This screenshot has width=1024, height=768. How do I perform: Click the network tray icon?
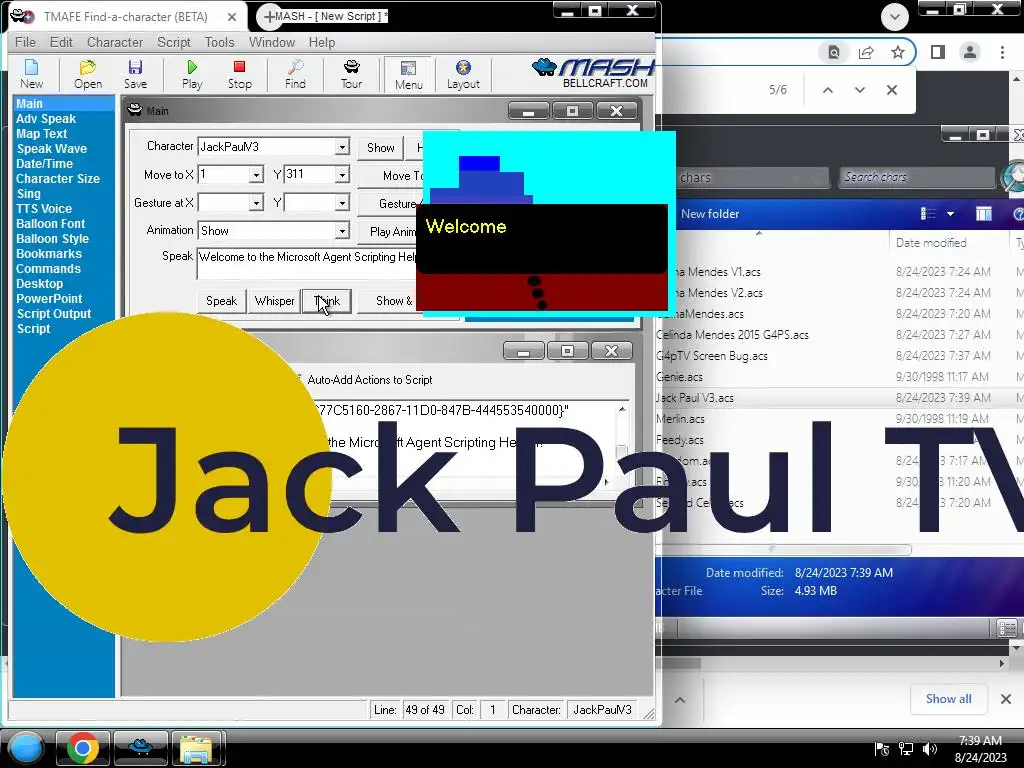point(906,750)
